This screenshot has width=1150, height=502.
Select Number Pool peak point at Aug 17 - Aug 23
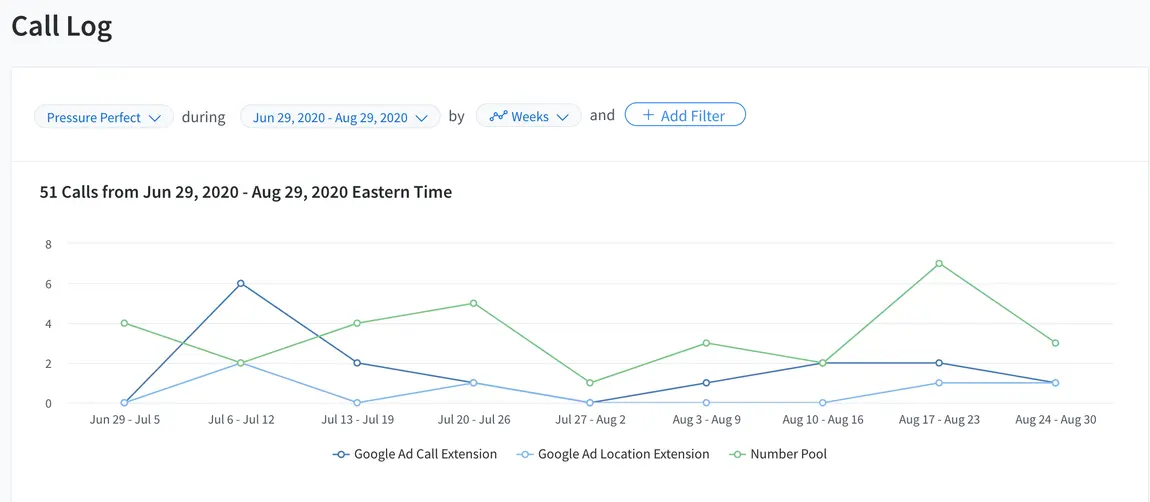(939, 263)
